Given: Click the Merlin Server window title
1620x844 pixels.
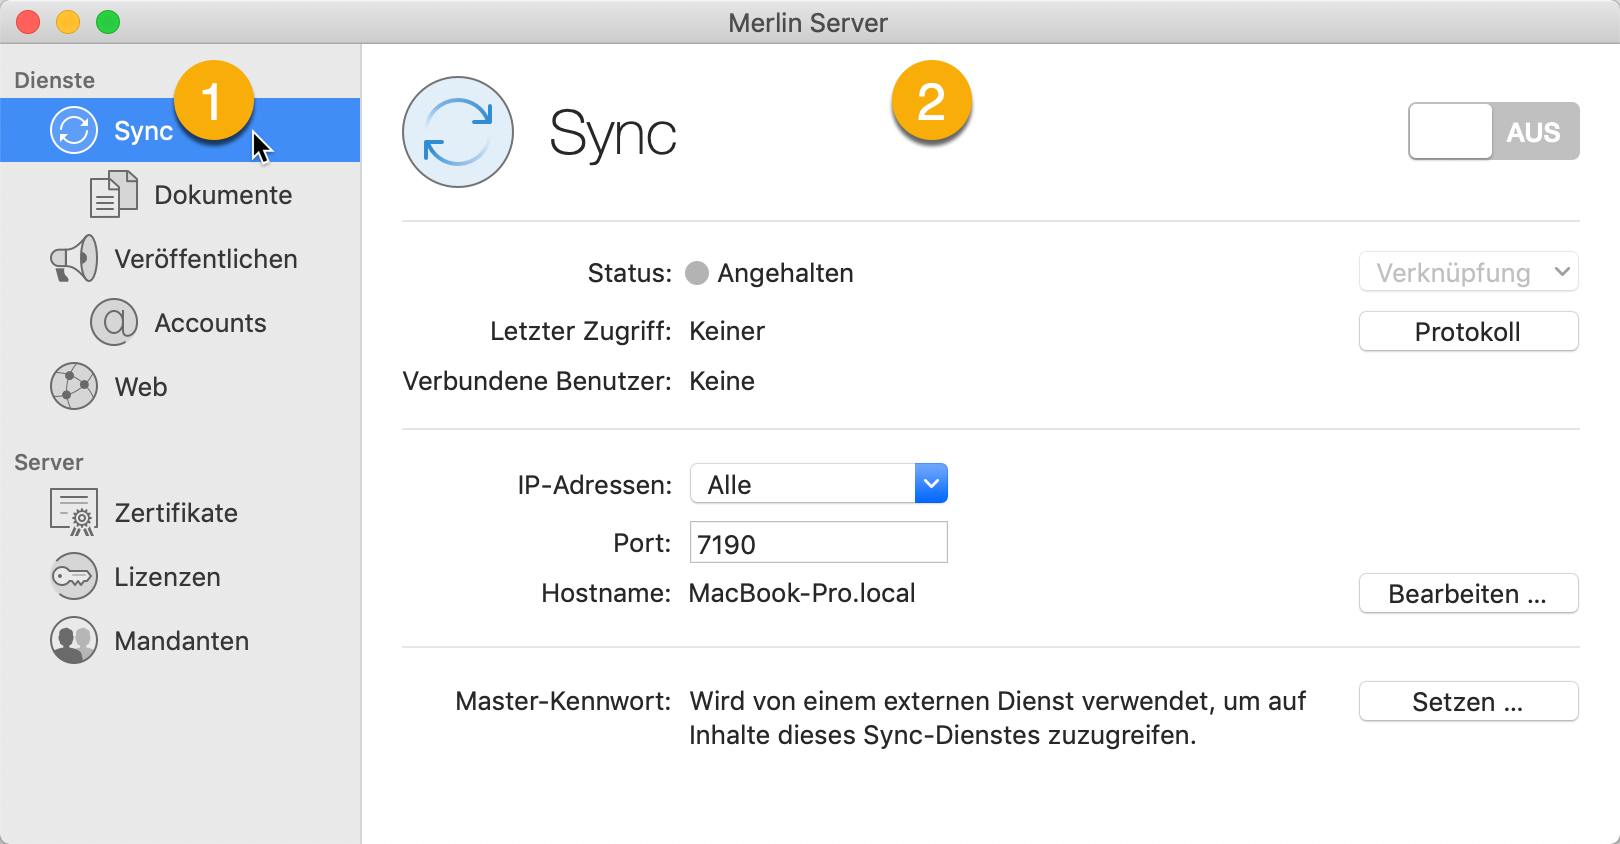Looking at the screenshot, I should tap(808, 23).
